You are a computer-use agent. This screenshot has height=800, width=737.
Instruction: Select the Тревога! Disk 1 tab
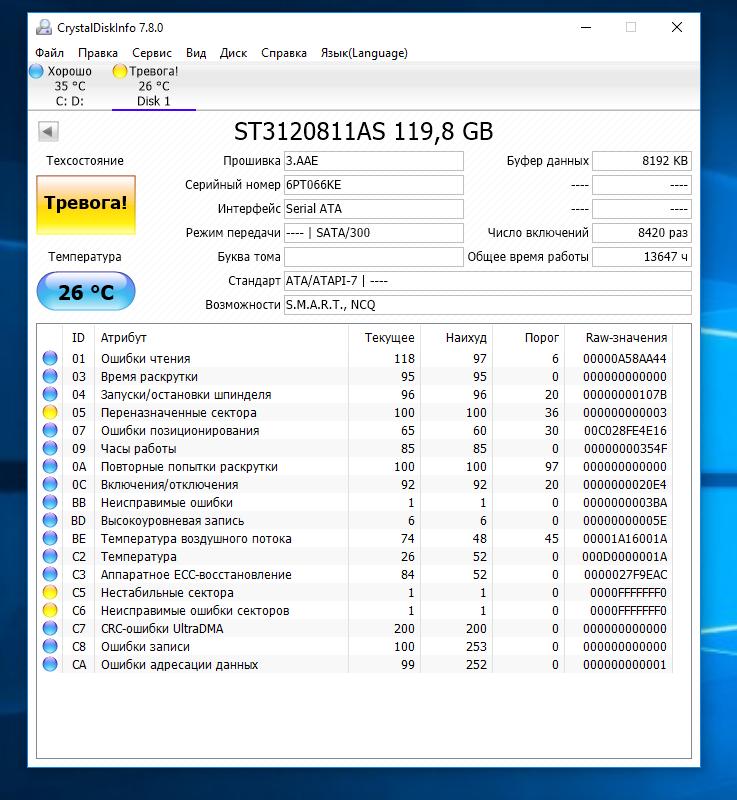click(154, 86)
